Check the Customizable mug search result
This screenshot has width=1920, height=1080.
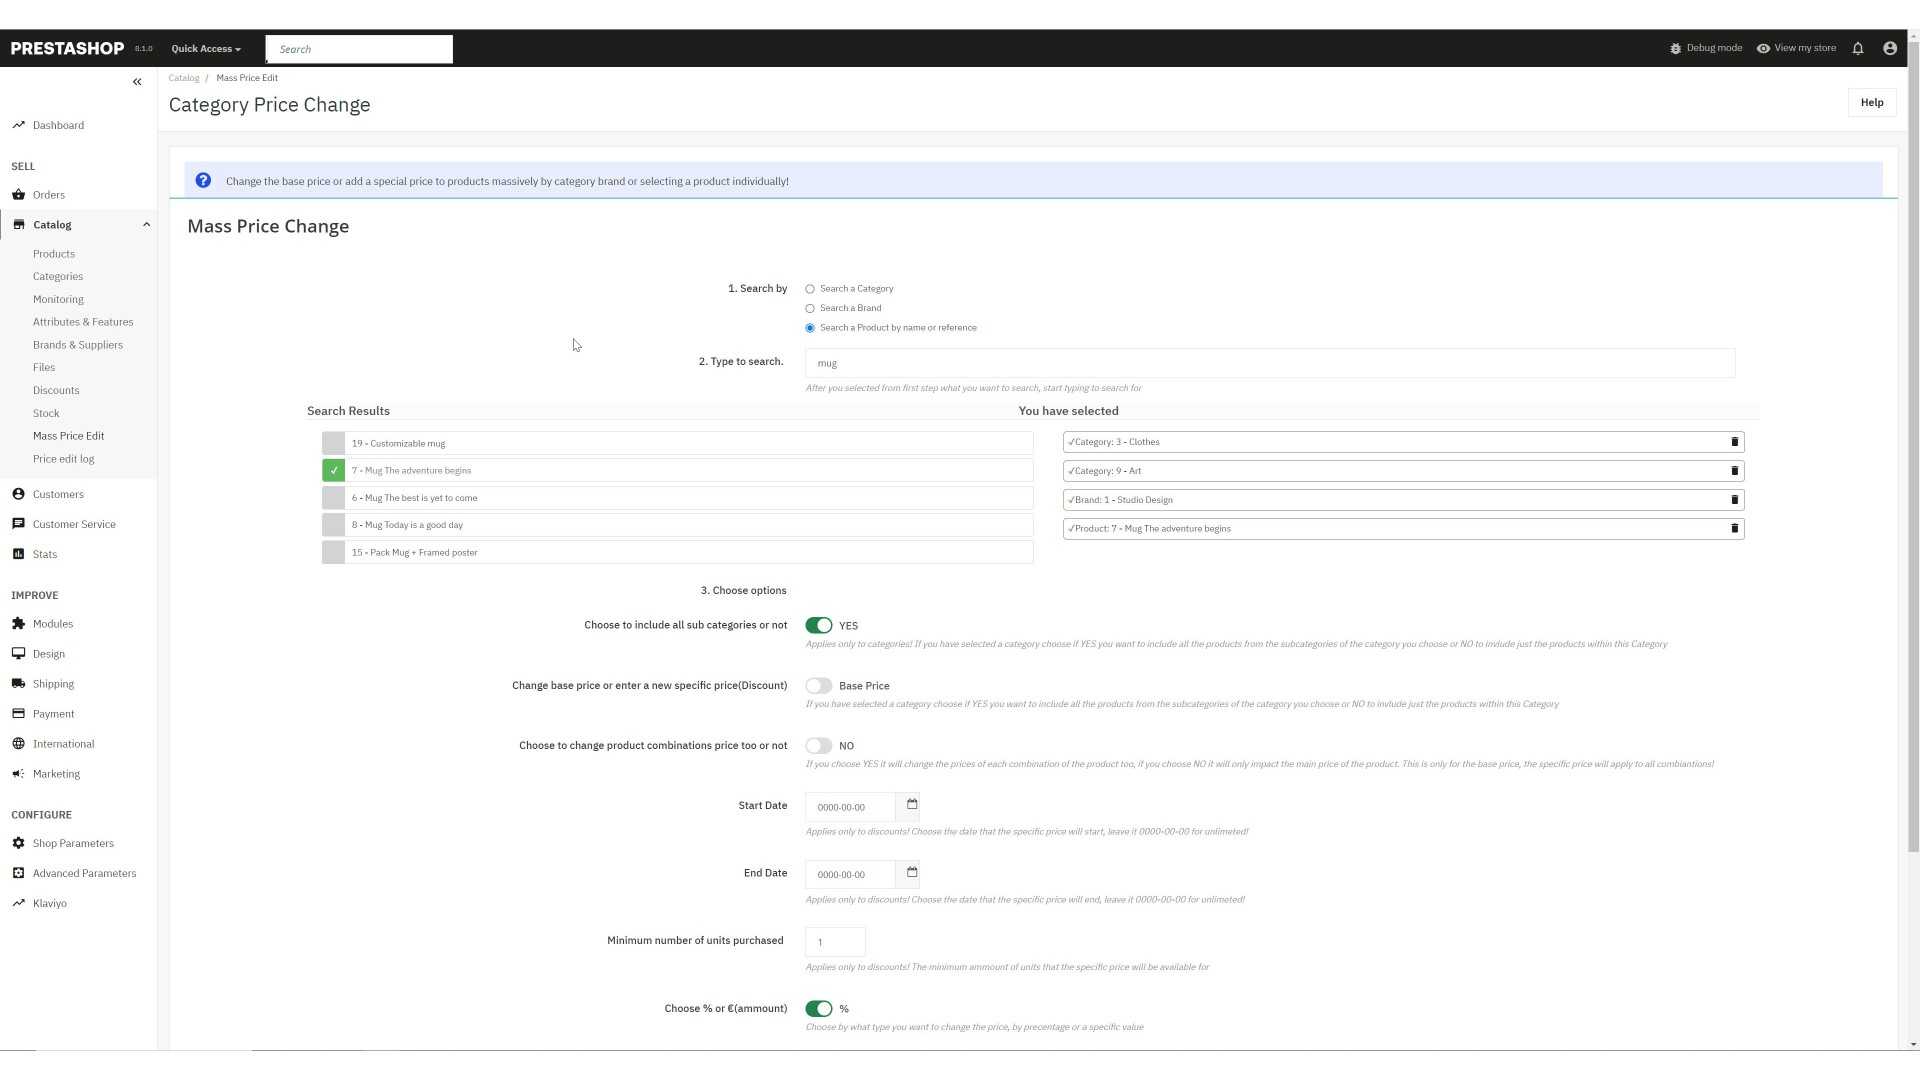[x=333, y=444]
